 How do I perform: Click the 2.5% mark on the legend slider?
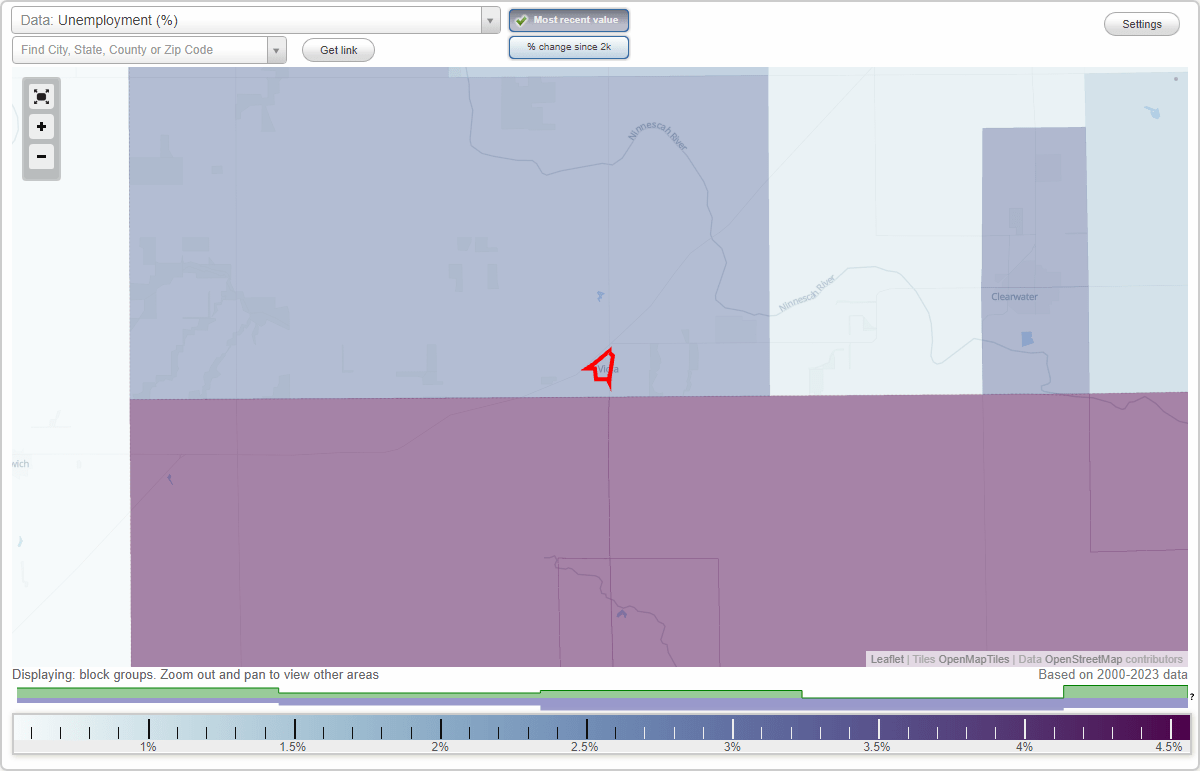[585, 731]
